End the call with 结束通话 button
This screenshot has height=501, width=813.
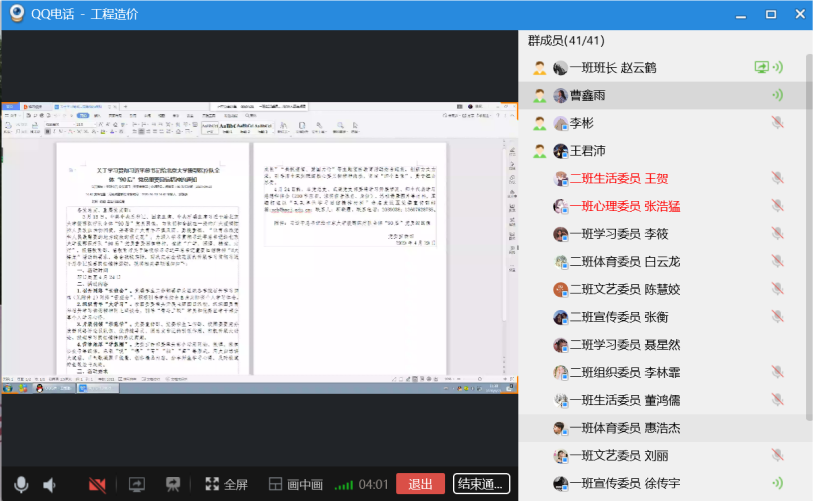(482, 484)
